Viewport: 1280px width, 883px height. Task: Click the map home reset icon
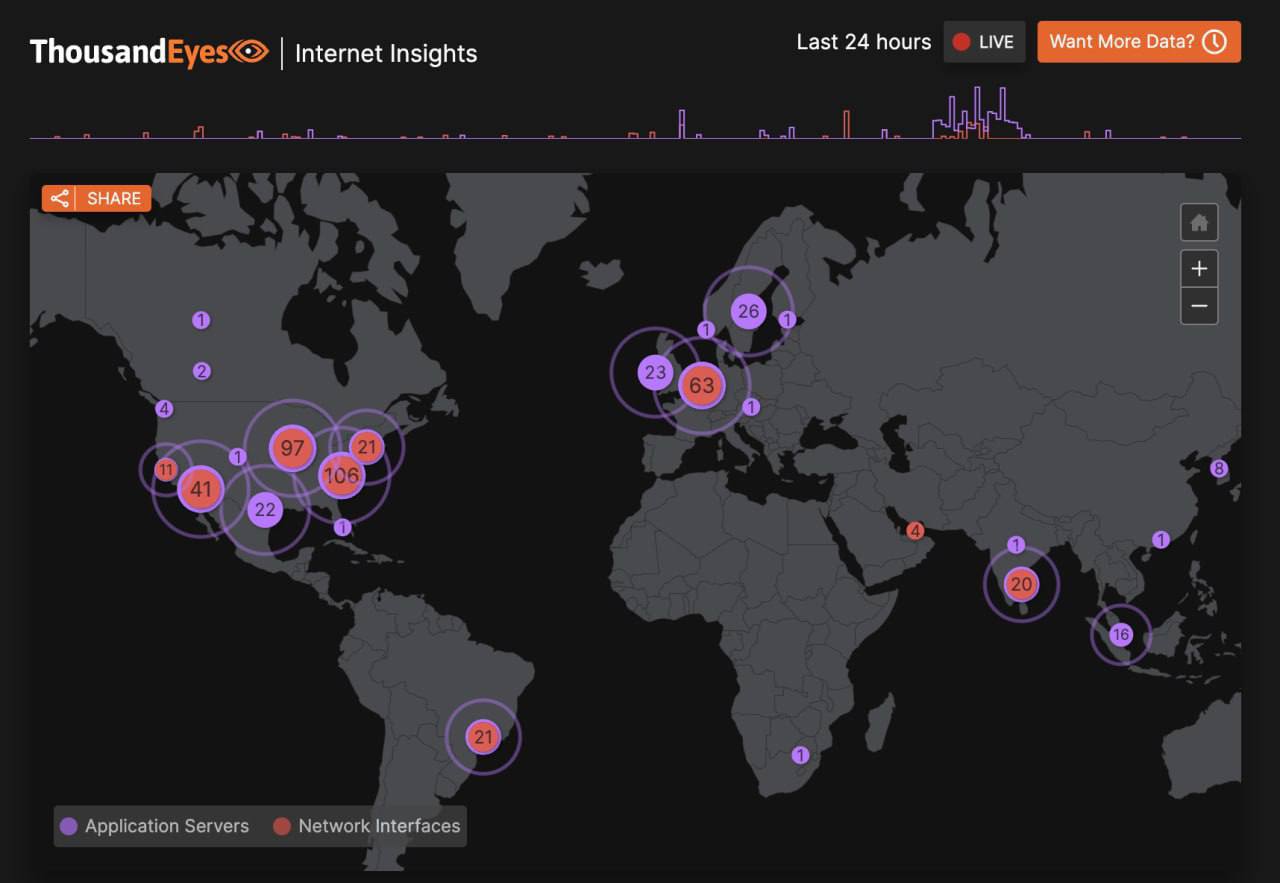[x=1199, y=223]
